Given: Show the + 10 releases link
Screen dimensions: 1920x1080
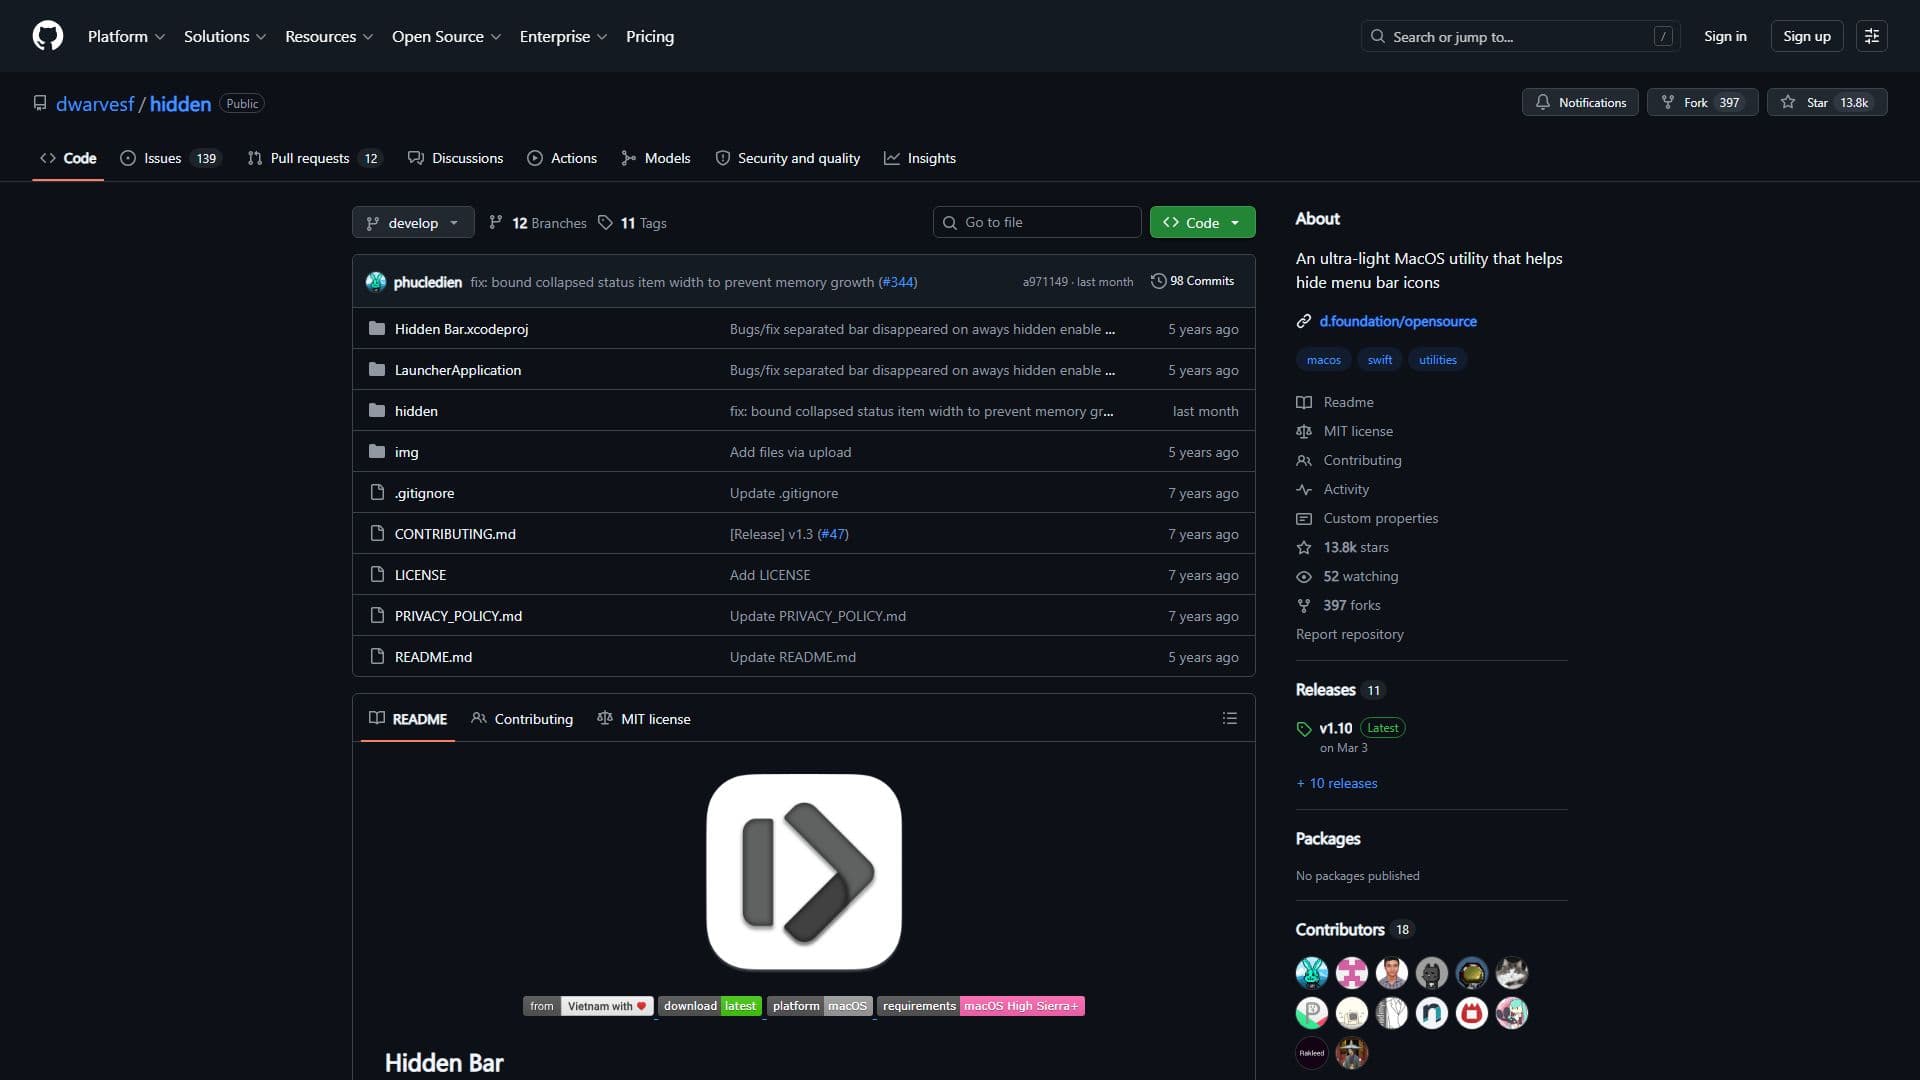Looking at the screenshot, I should point(1337,783).
